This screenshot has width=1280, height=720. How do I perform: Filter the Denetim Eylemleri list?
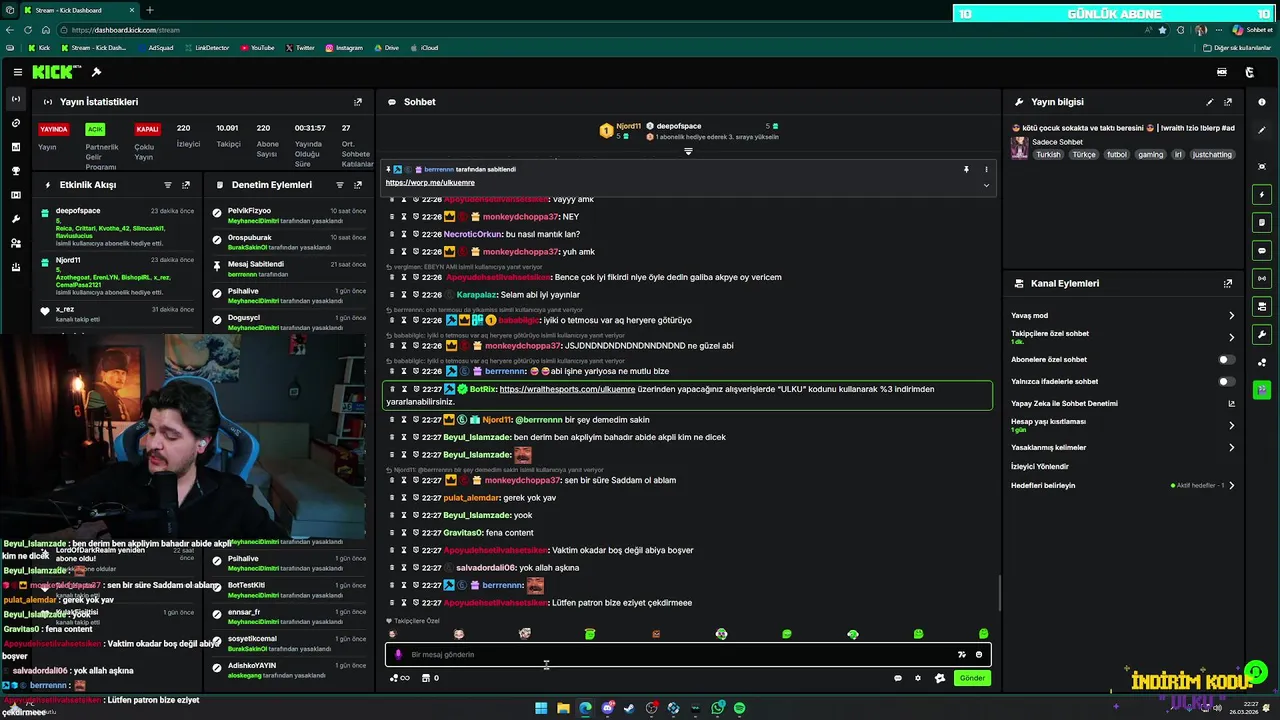click(x=340, y=185)
